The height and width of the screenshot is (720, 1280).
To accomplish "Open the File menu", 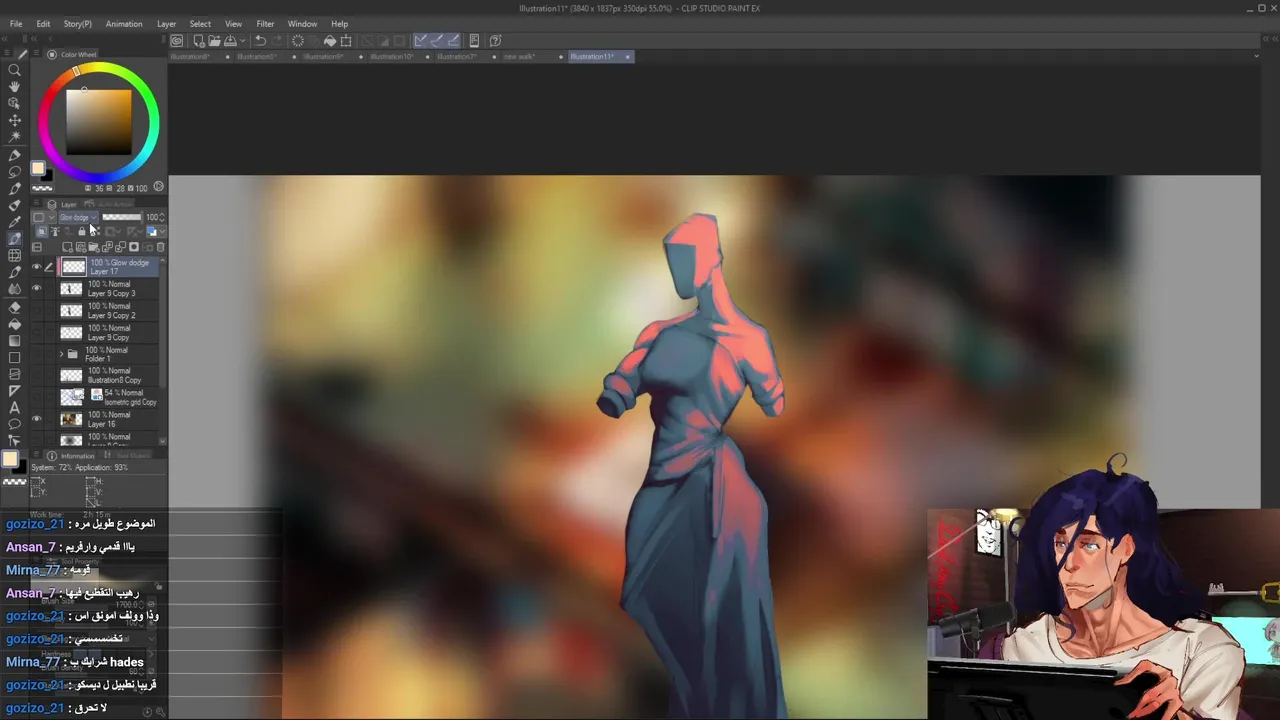I will pyautogui.click(x=16, y=24).
